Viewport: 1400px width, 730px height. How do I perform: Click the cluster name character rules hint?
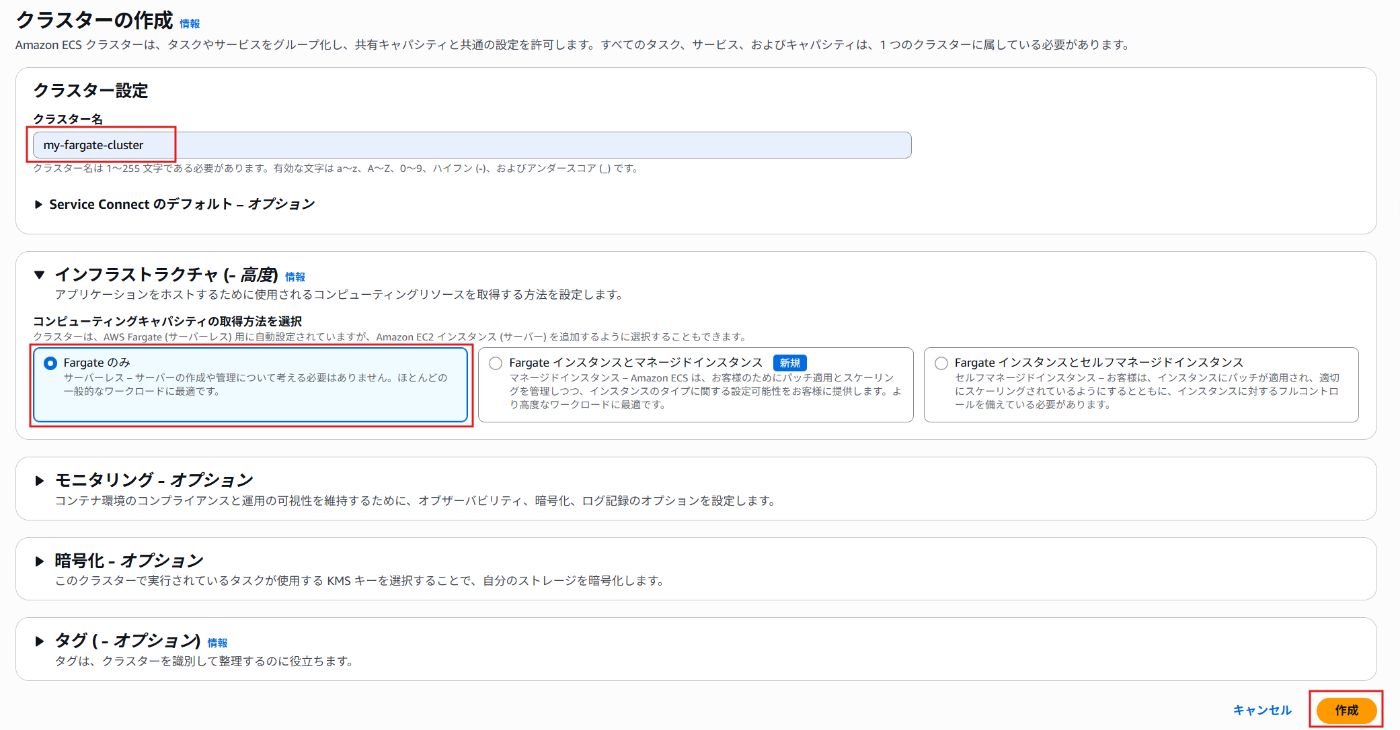(x=336, y=168)
